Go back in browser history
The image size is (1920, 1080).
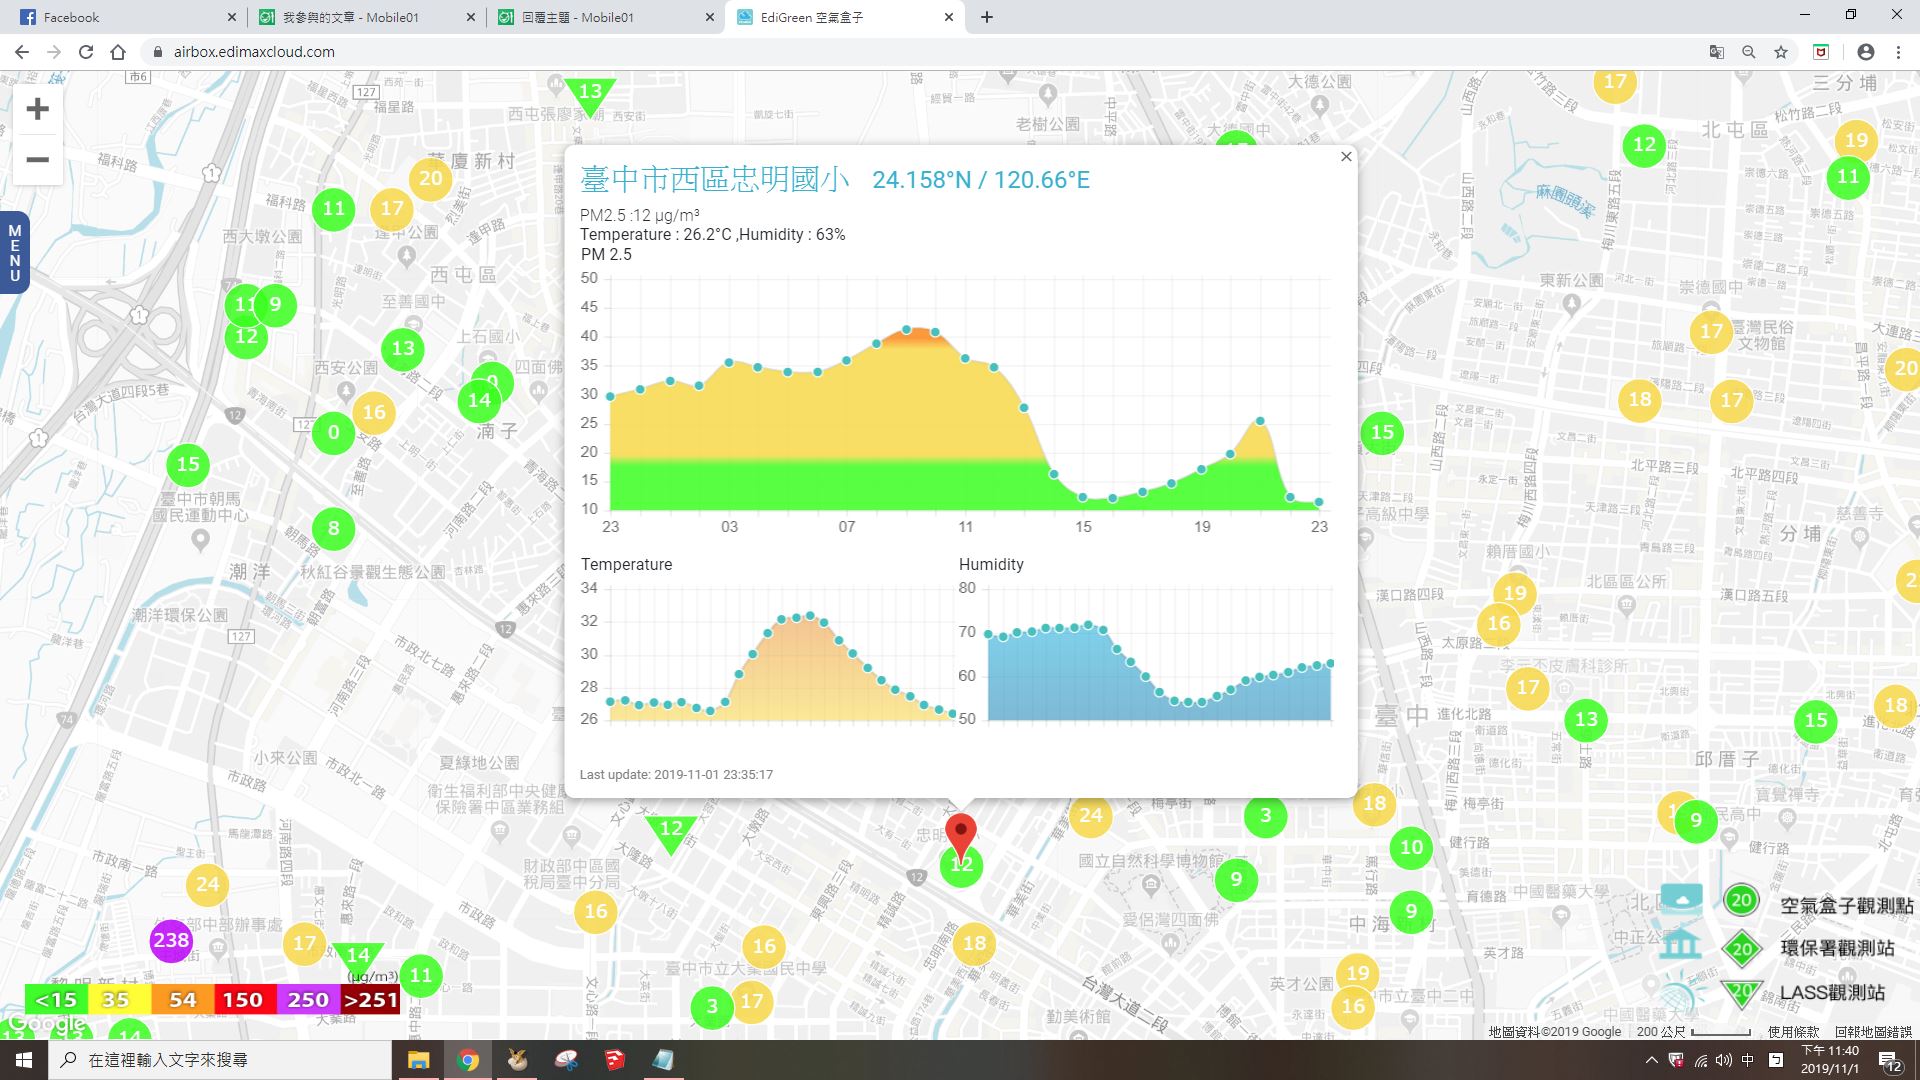point(22,52)
